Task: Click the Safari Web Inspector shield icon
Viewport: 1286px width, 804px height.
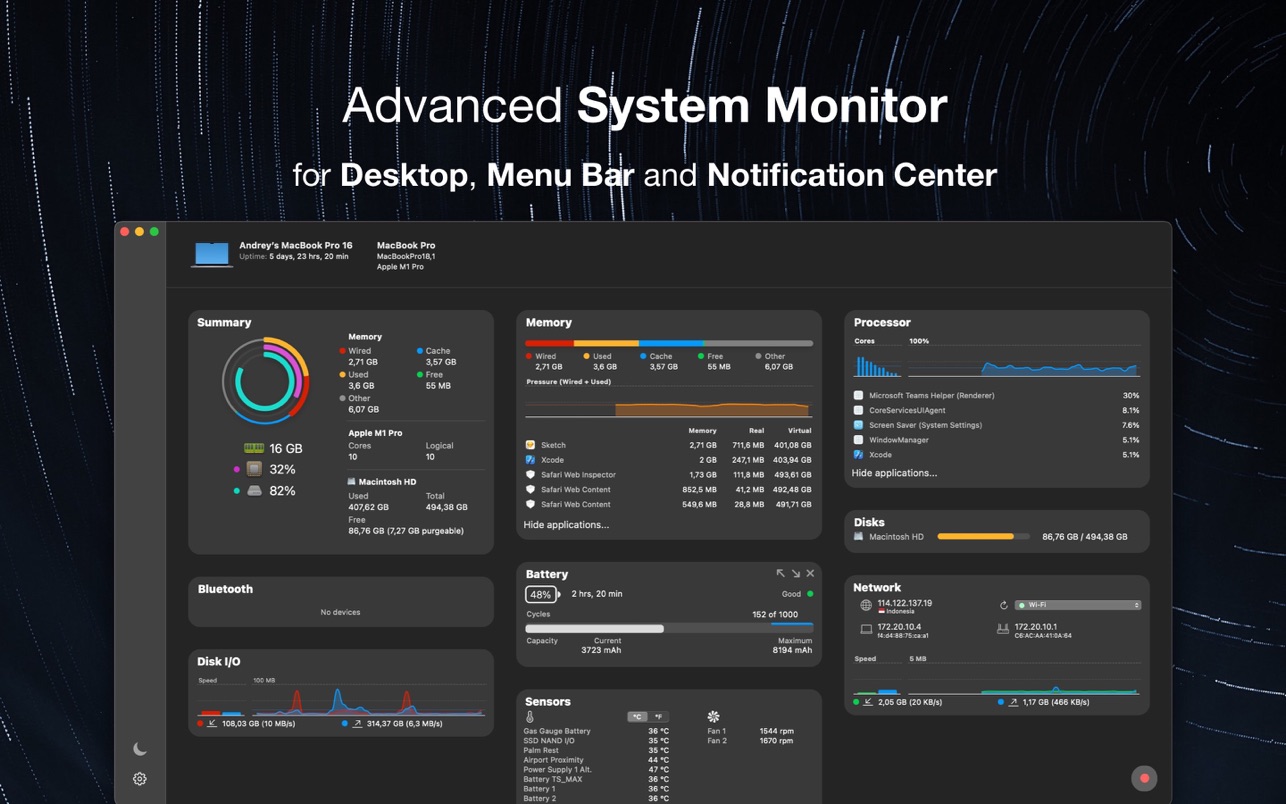Action: (x=530, y=475)
